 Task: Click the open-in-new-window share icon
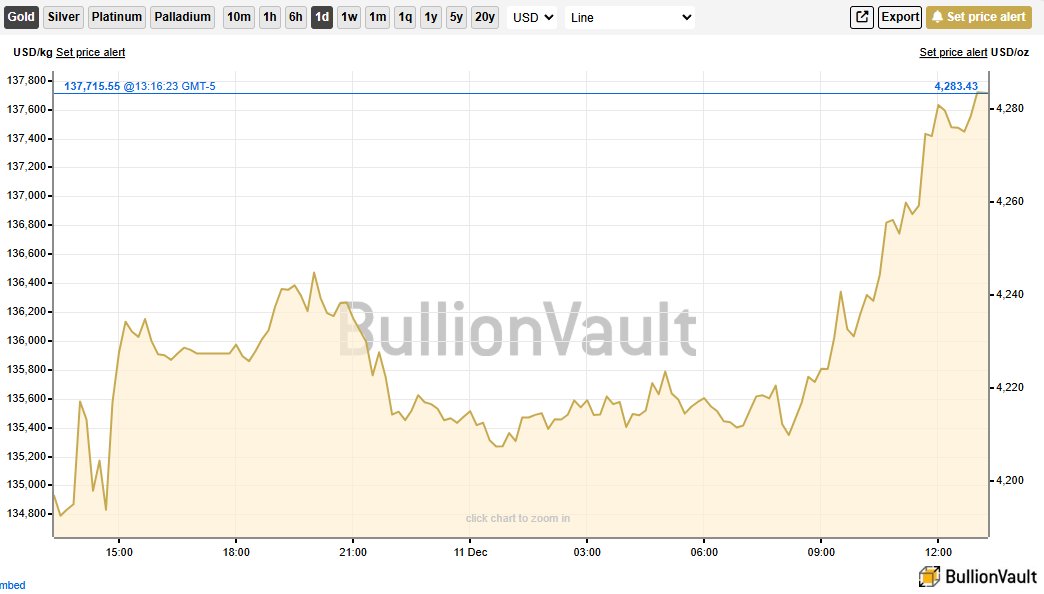[861, 17]
